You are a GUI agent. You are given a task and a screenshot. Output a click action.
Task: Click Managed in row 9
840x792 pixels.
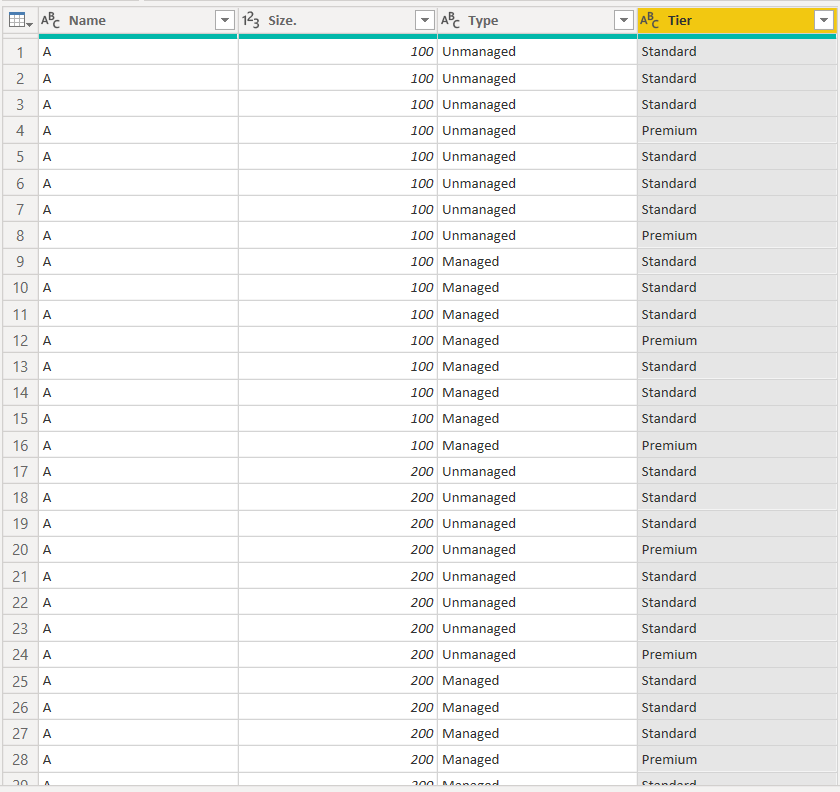[470, 262]
